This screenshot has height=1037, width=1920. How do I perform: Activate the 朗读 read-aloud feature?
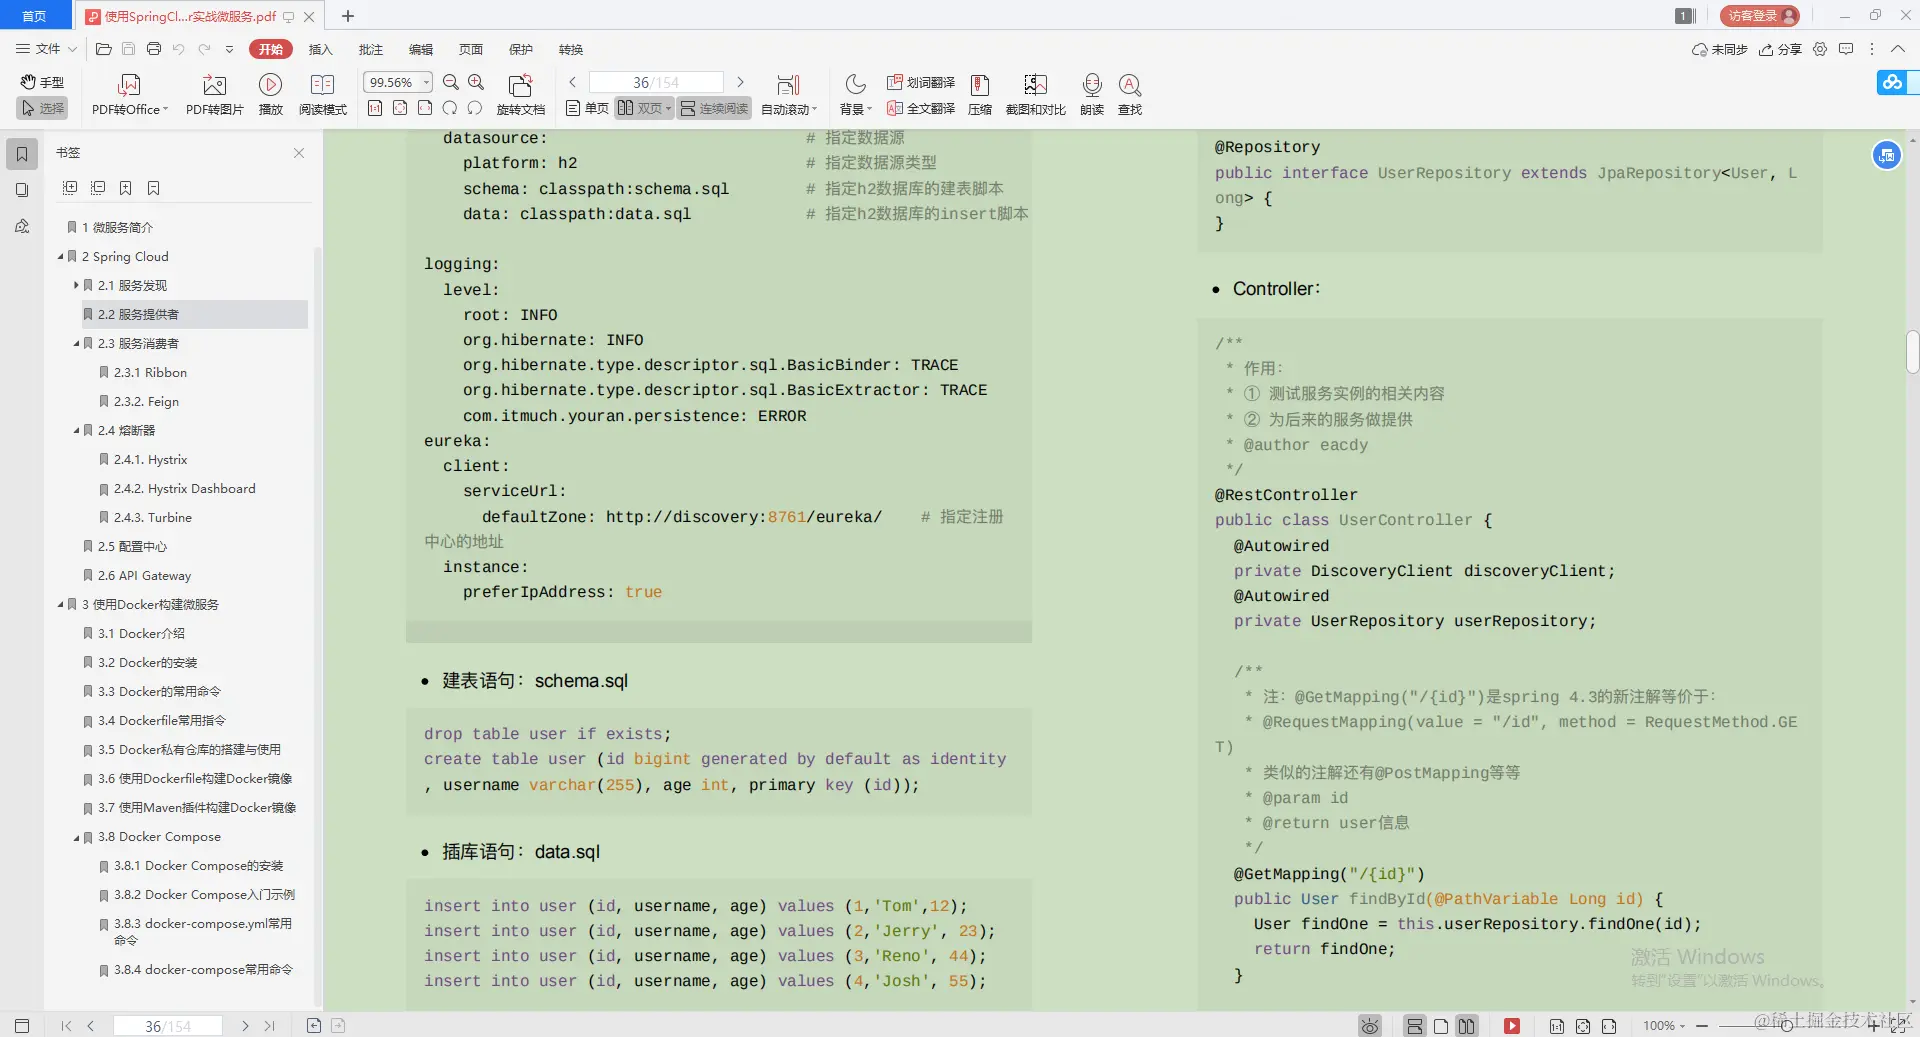pos(1091,95)
